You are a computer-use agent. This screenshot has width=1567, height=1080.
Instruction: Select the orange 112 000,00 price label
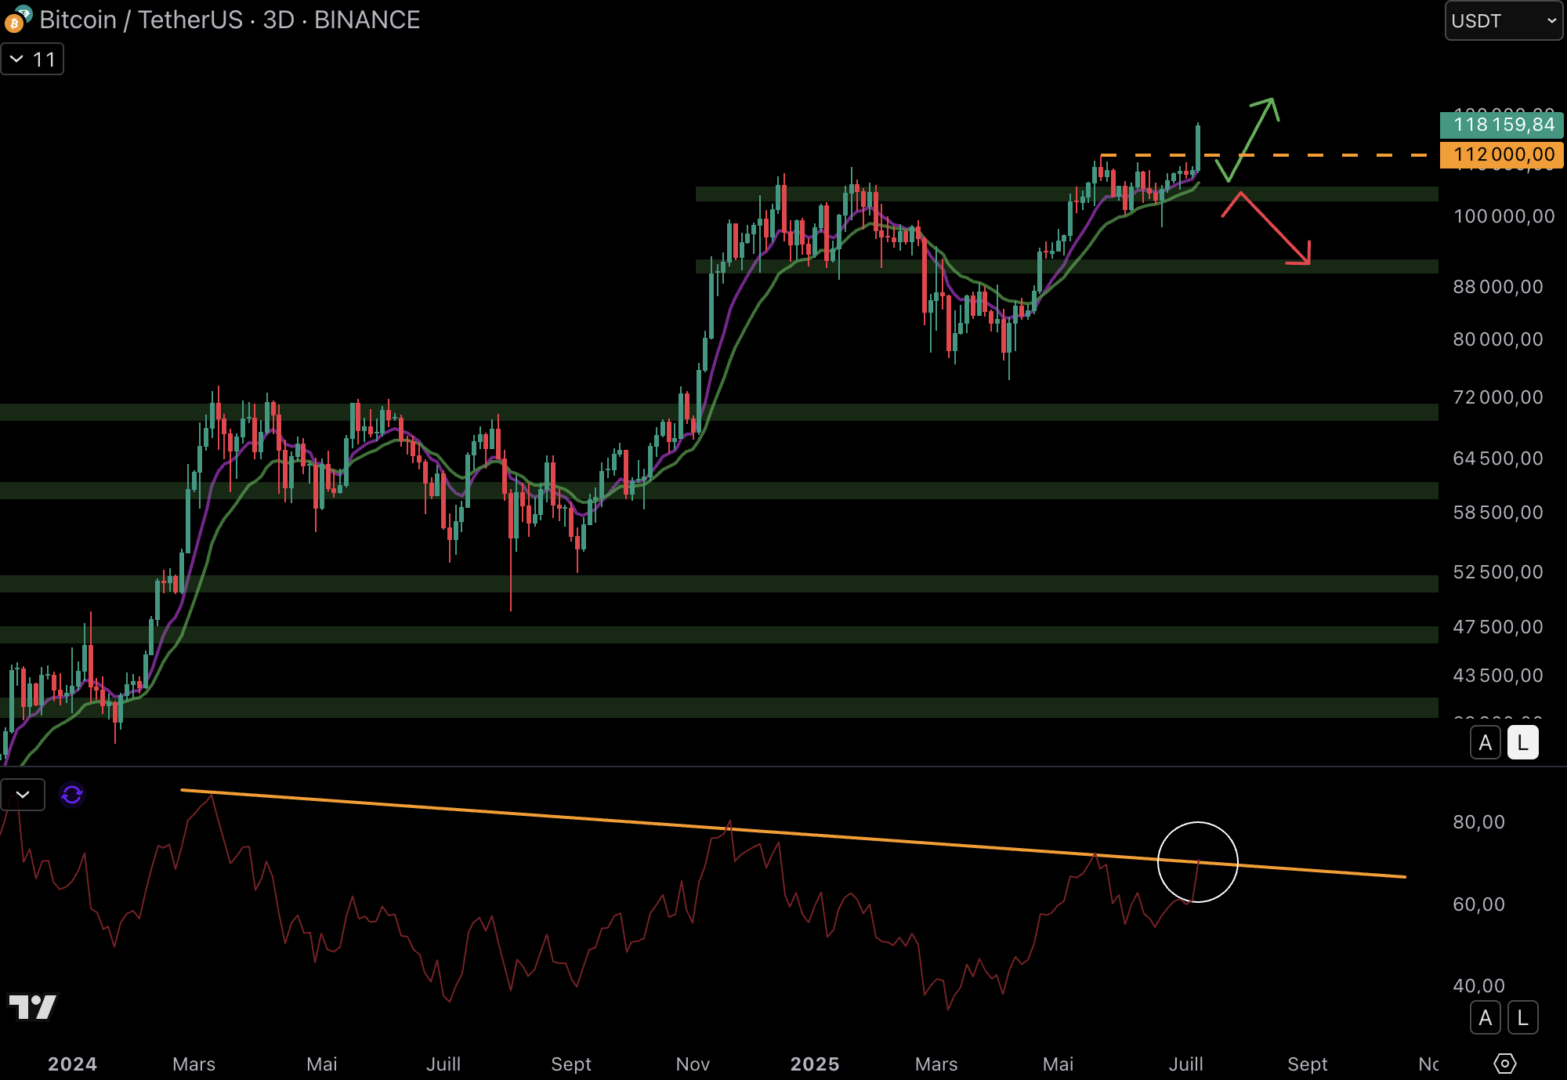point(1502,155)
